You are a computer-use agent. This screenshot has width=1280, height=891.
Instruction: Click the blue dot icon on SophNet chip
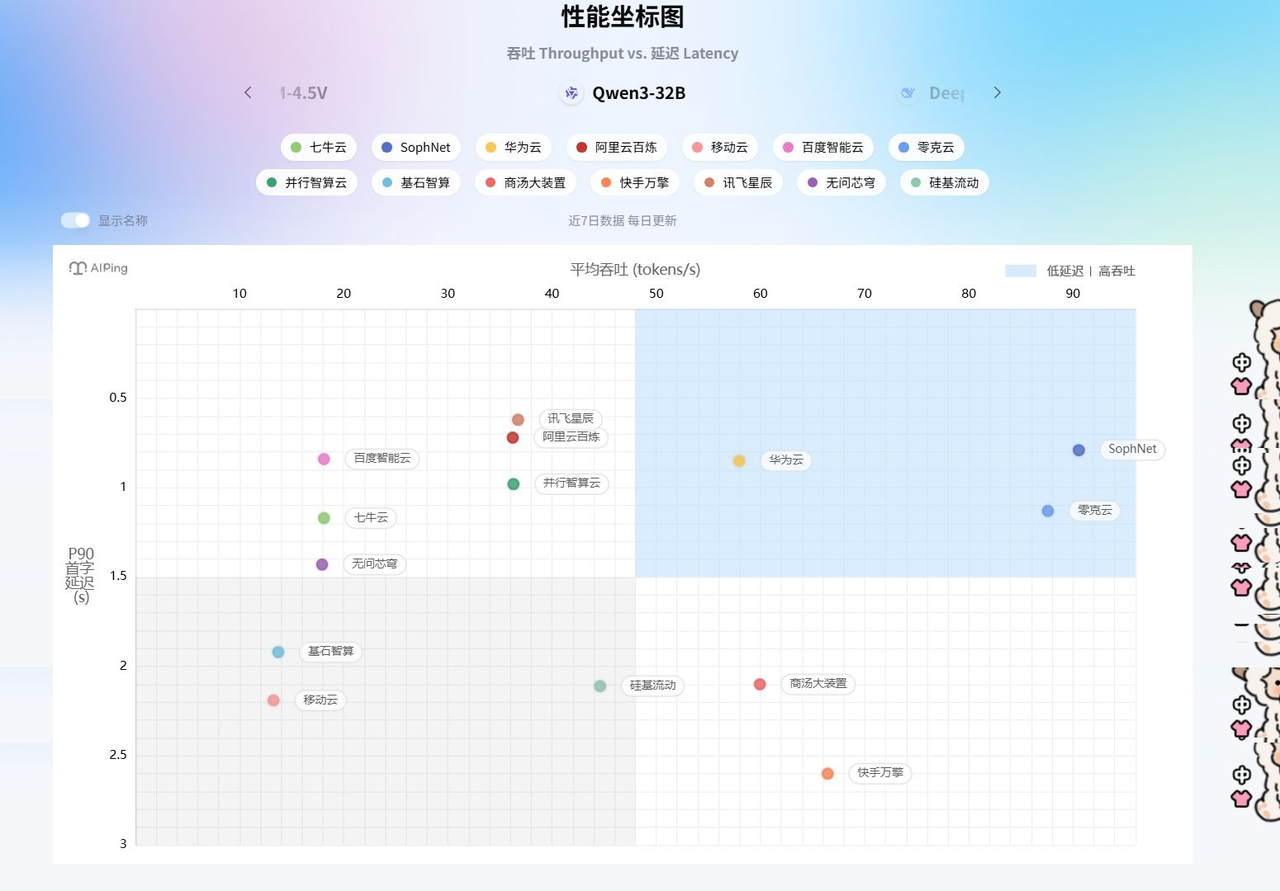pyautogui.click(x=384, y=147)
